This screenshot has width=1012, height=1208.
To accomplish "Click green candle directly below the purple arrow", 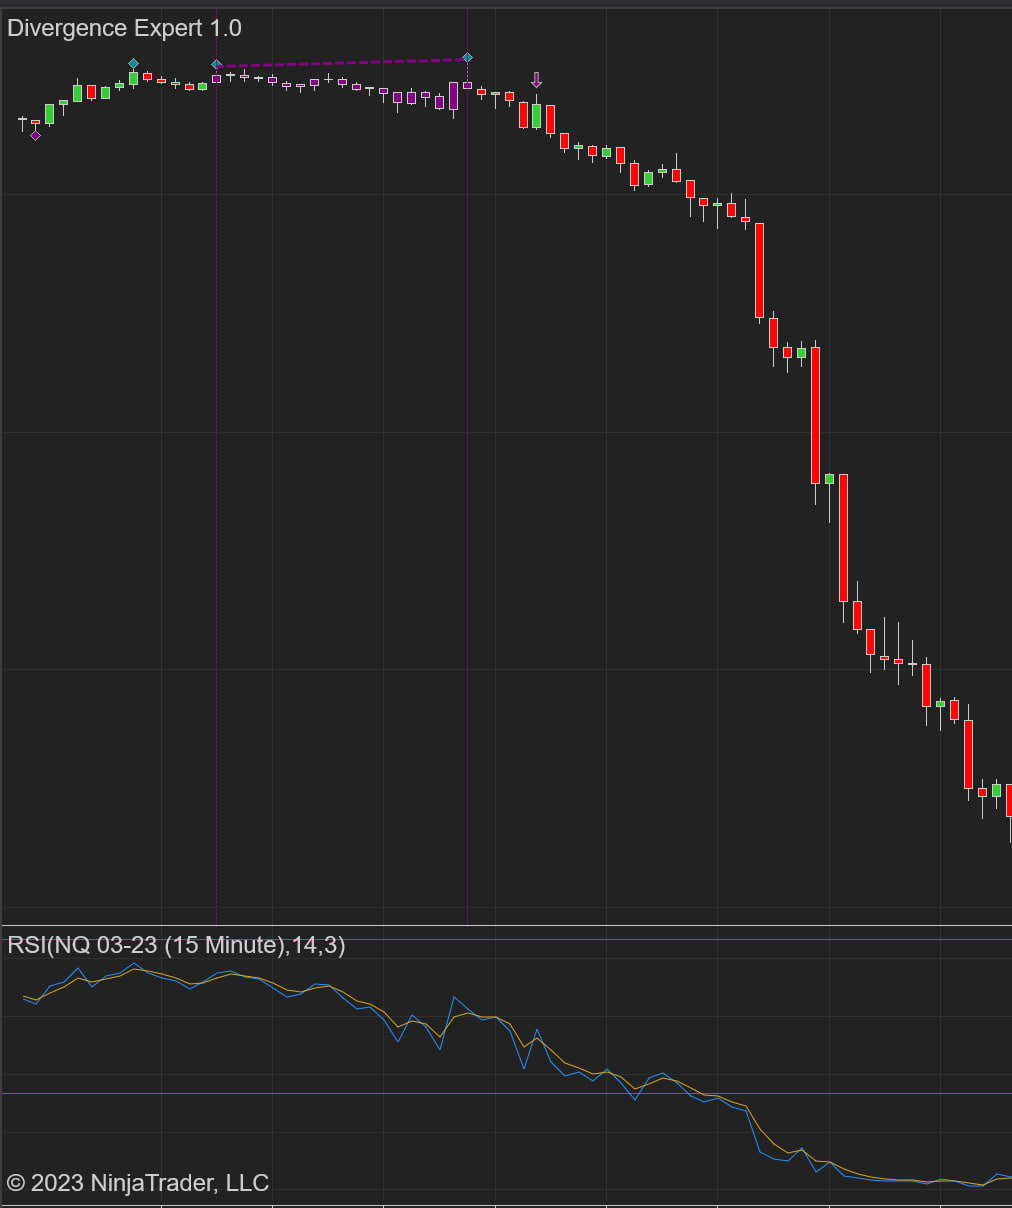I will coord(536,116).
